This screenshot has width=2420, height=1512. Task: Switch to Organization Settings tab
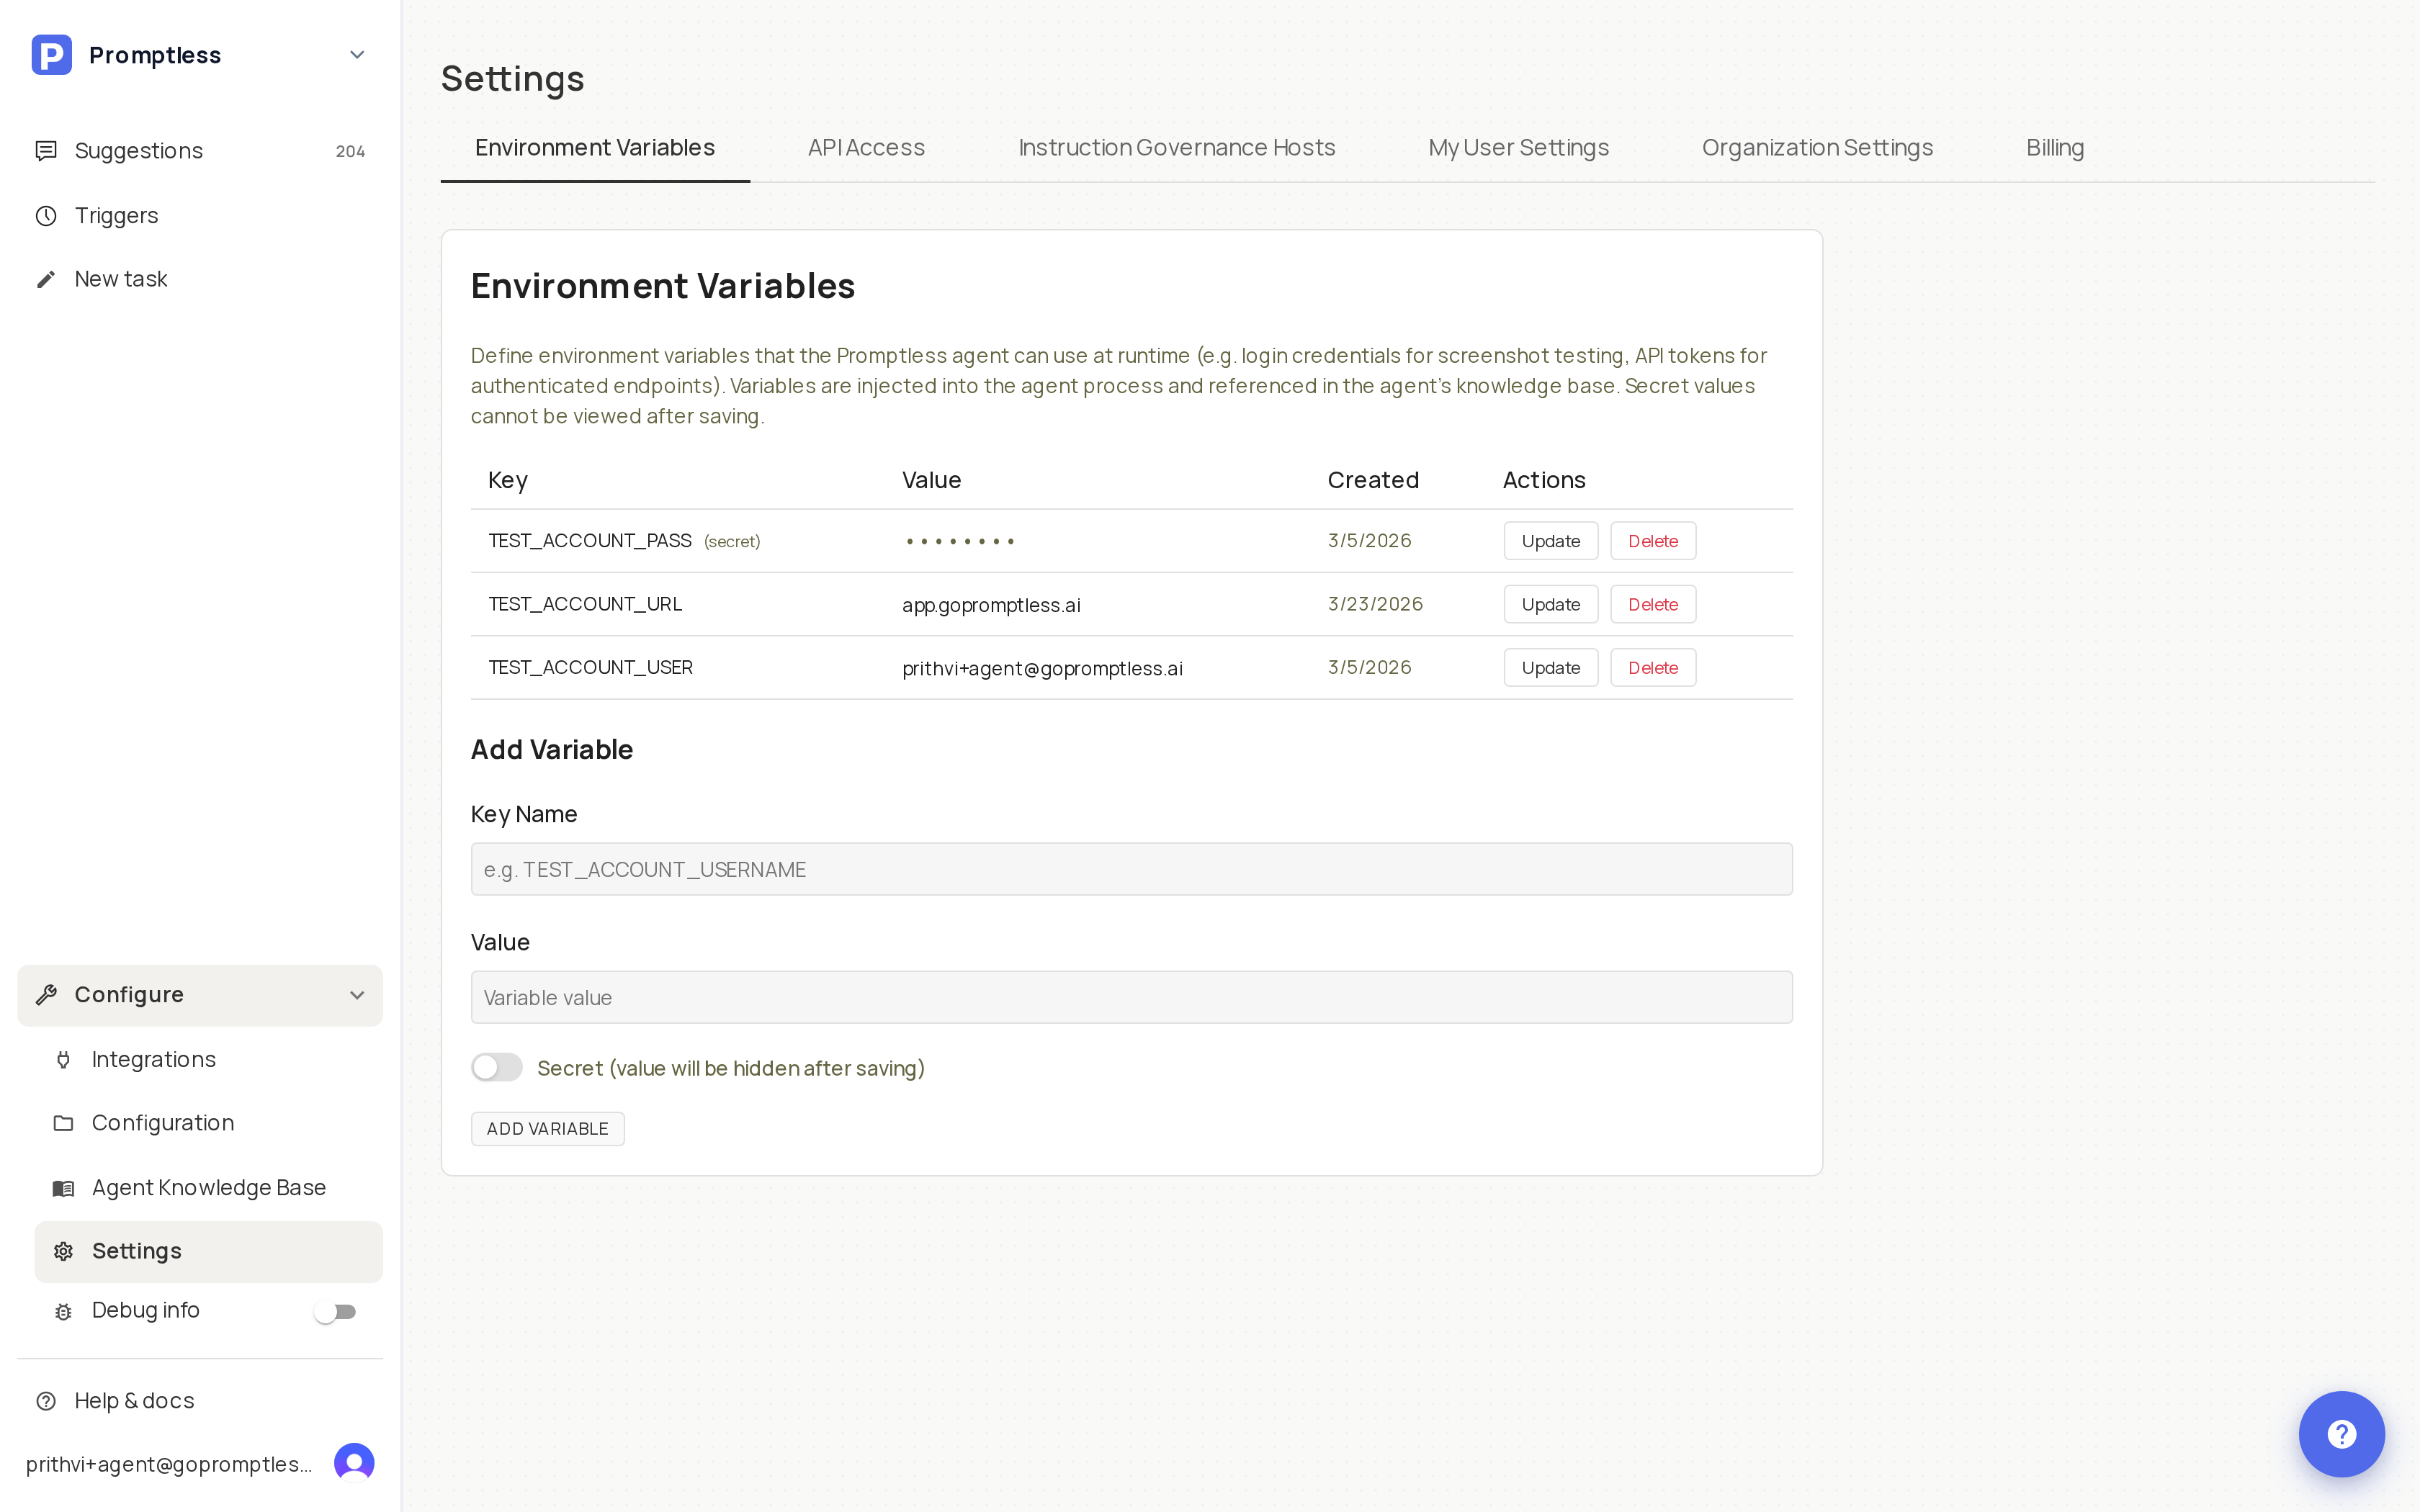(1817, 148)
